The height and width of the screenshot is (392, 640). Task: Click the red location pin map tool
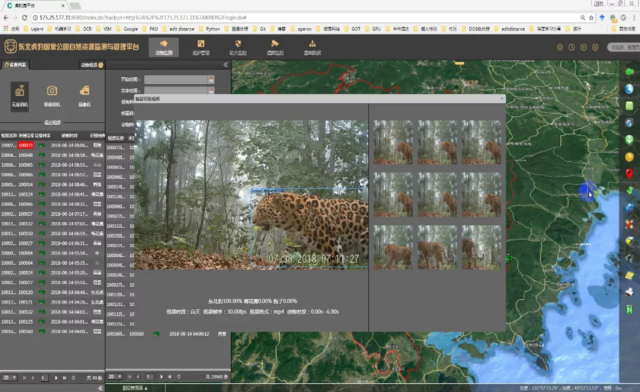click(x=629, y=174)
